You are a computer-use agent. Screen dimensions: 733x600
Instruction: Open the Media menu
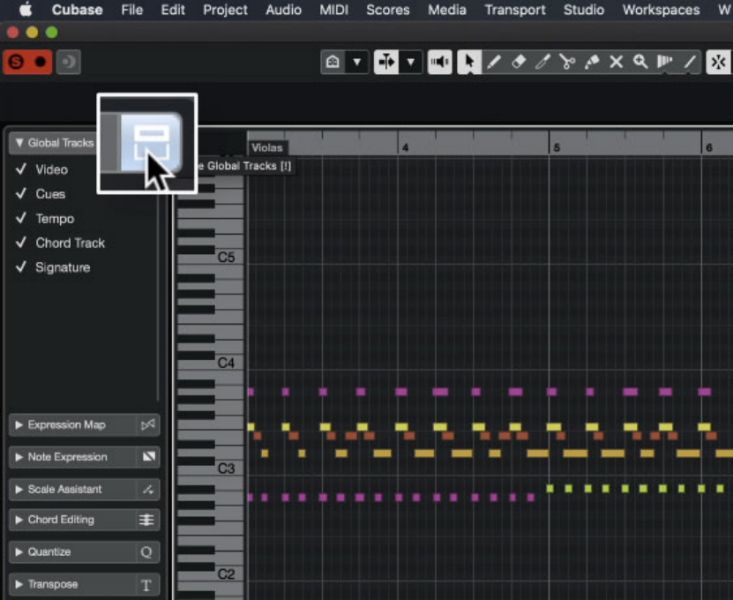(x=447, y=10)
